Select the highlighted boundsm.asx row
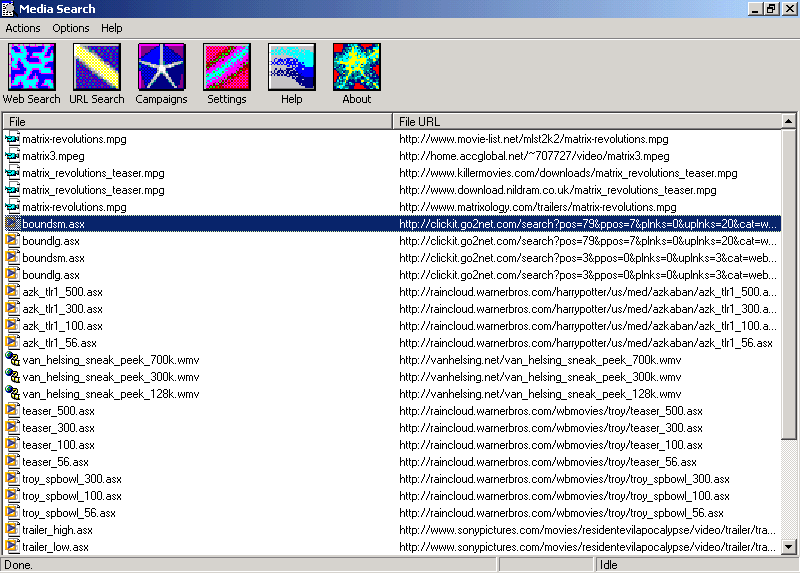800x574 pixels. 393,224
